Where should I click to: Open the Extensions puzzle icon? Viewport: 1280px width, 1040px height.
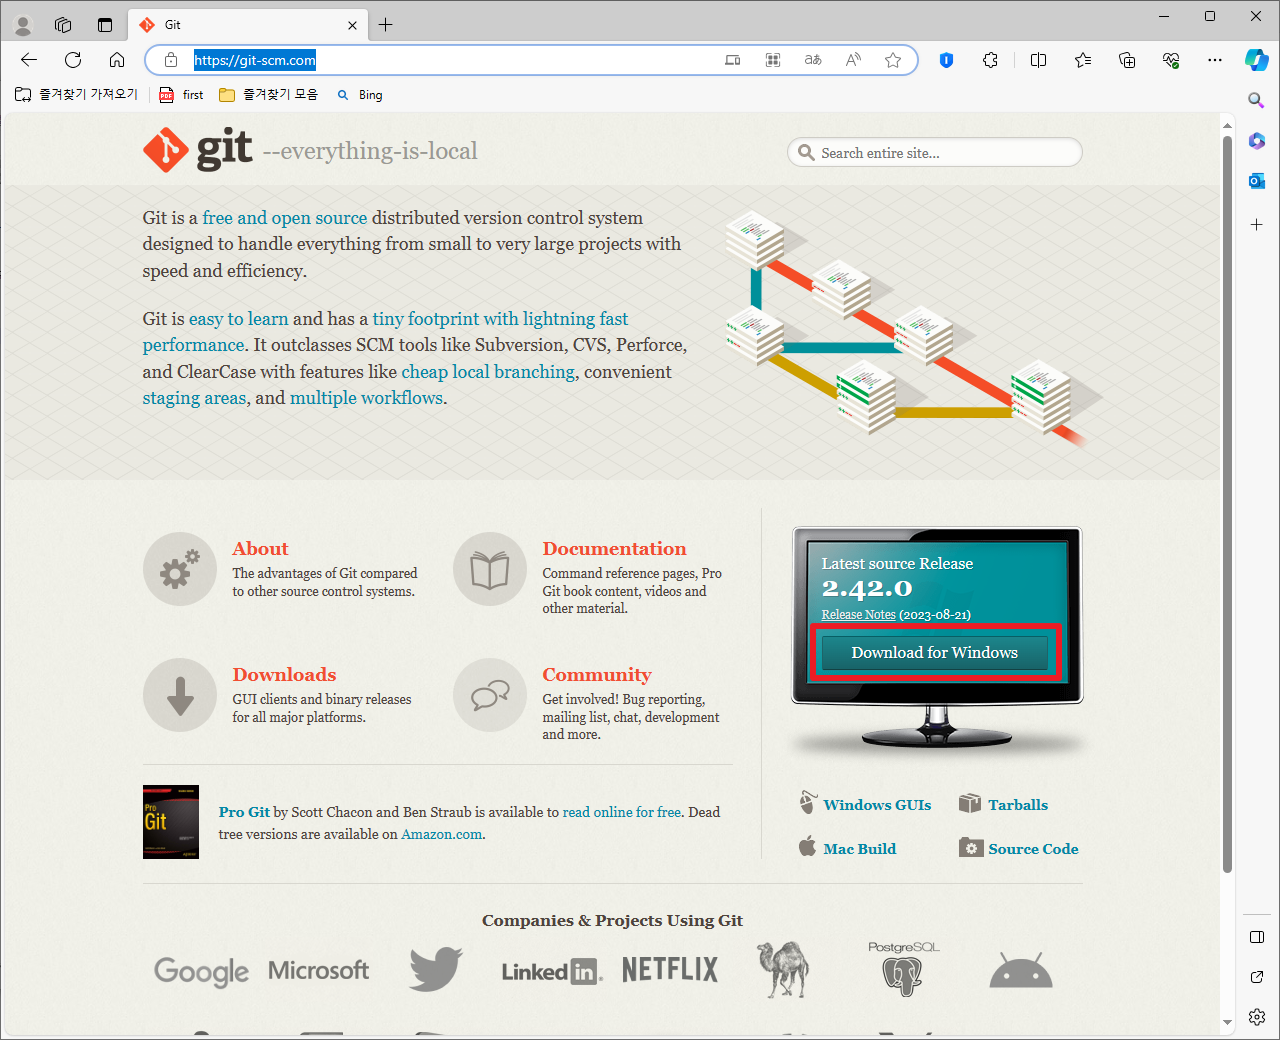990,60
